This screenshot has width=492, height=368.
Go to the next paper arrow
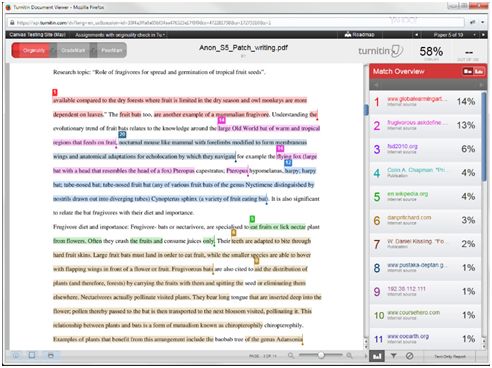(483, 35)
